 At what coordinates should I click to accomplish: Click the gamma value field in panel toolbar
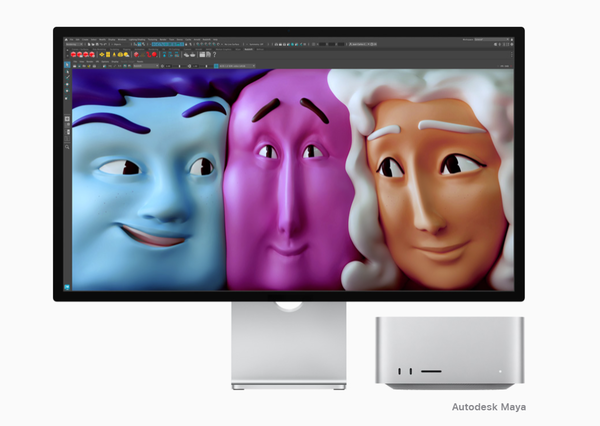click(x=195, y=66)
